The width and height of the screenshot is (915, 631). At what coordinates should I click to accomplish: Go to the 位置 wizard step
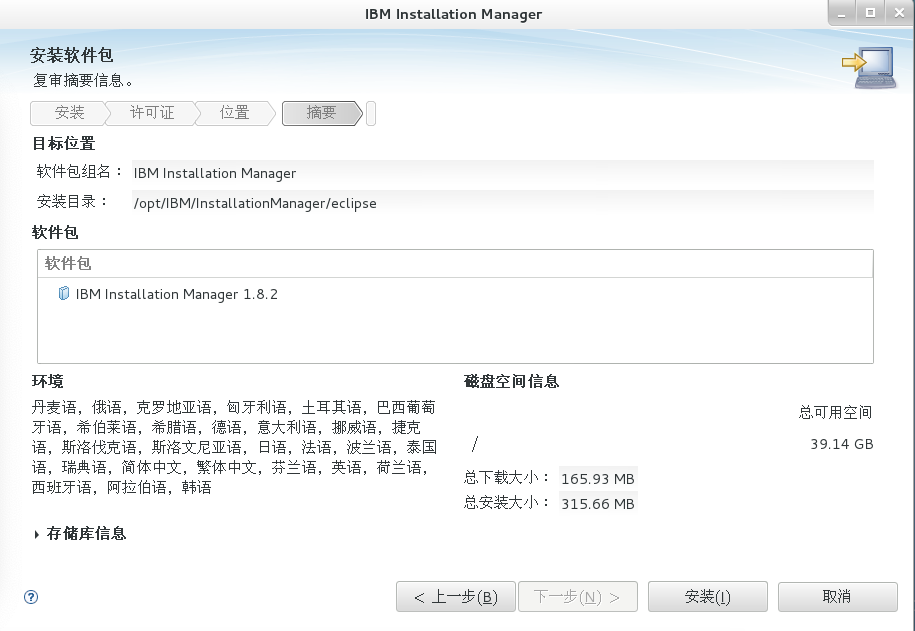[234, 113]
